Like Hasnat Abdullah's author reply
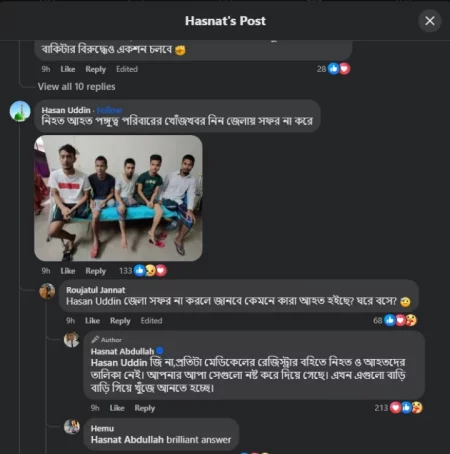450x454 pixels. pos(117,408)
